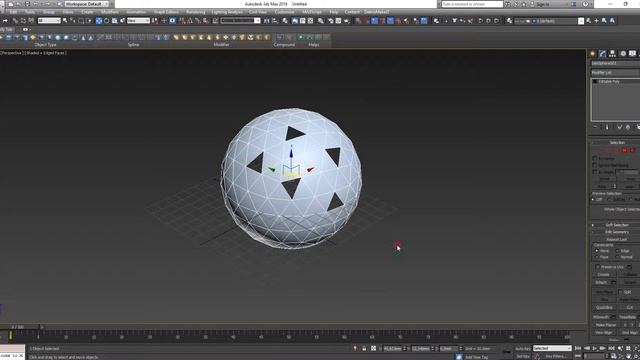Click the Make Planar button
The width and height of the screenshot is (640, 360).
(606, 325)
